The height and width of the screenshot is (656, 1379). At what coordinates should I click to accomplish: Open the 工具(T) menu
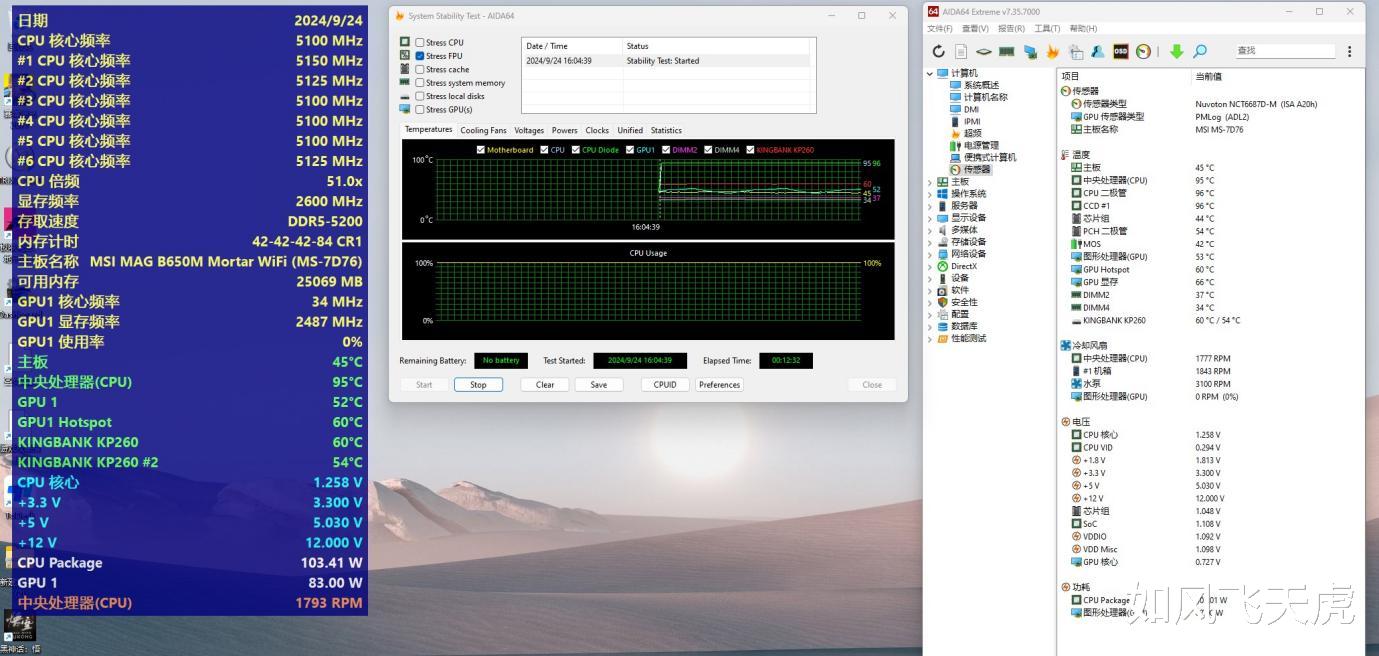point(1047,29)
